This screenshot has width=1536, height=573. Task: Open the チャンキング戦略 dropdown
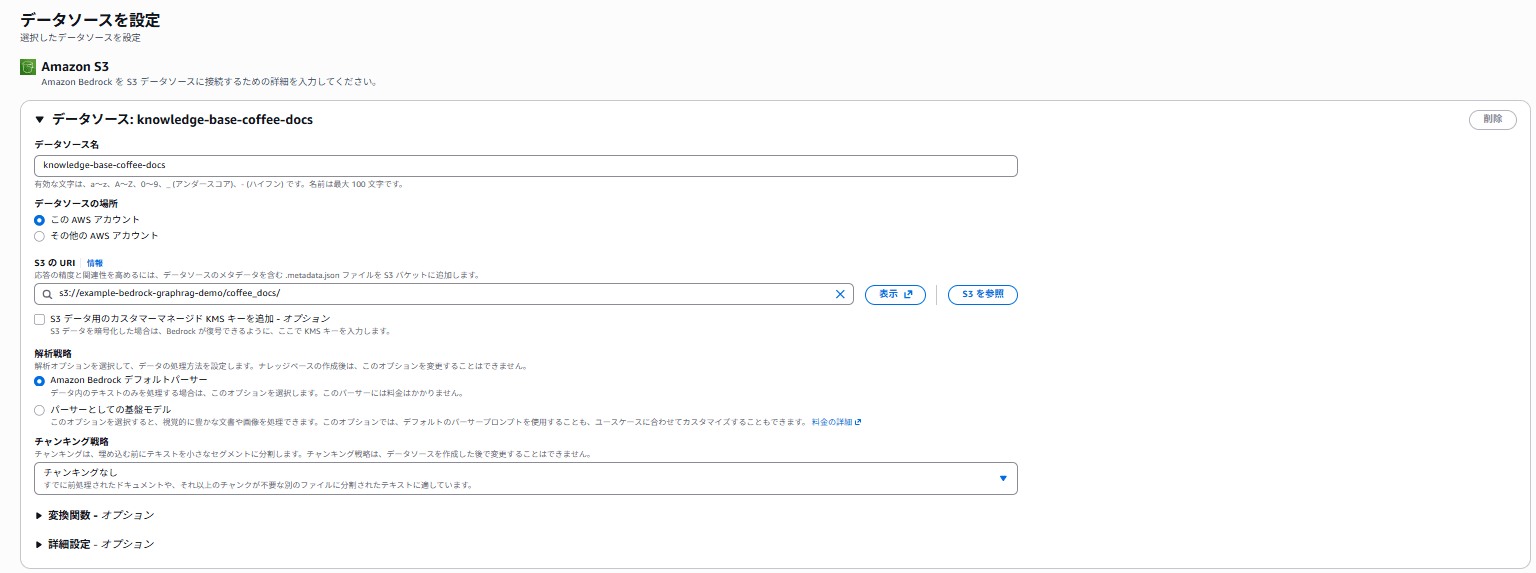click(x=526, y=478)
